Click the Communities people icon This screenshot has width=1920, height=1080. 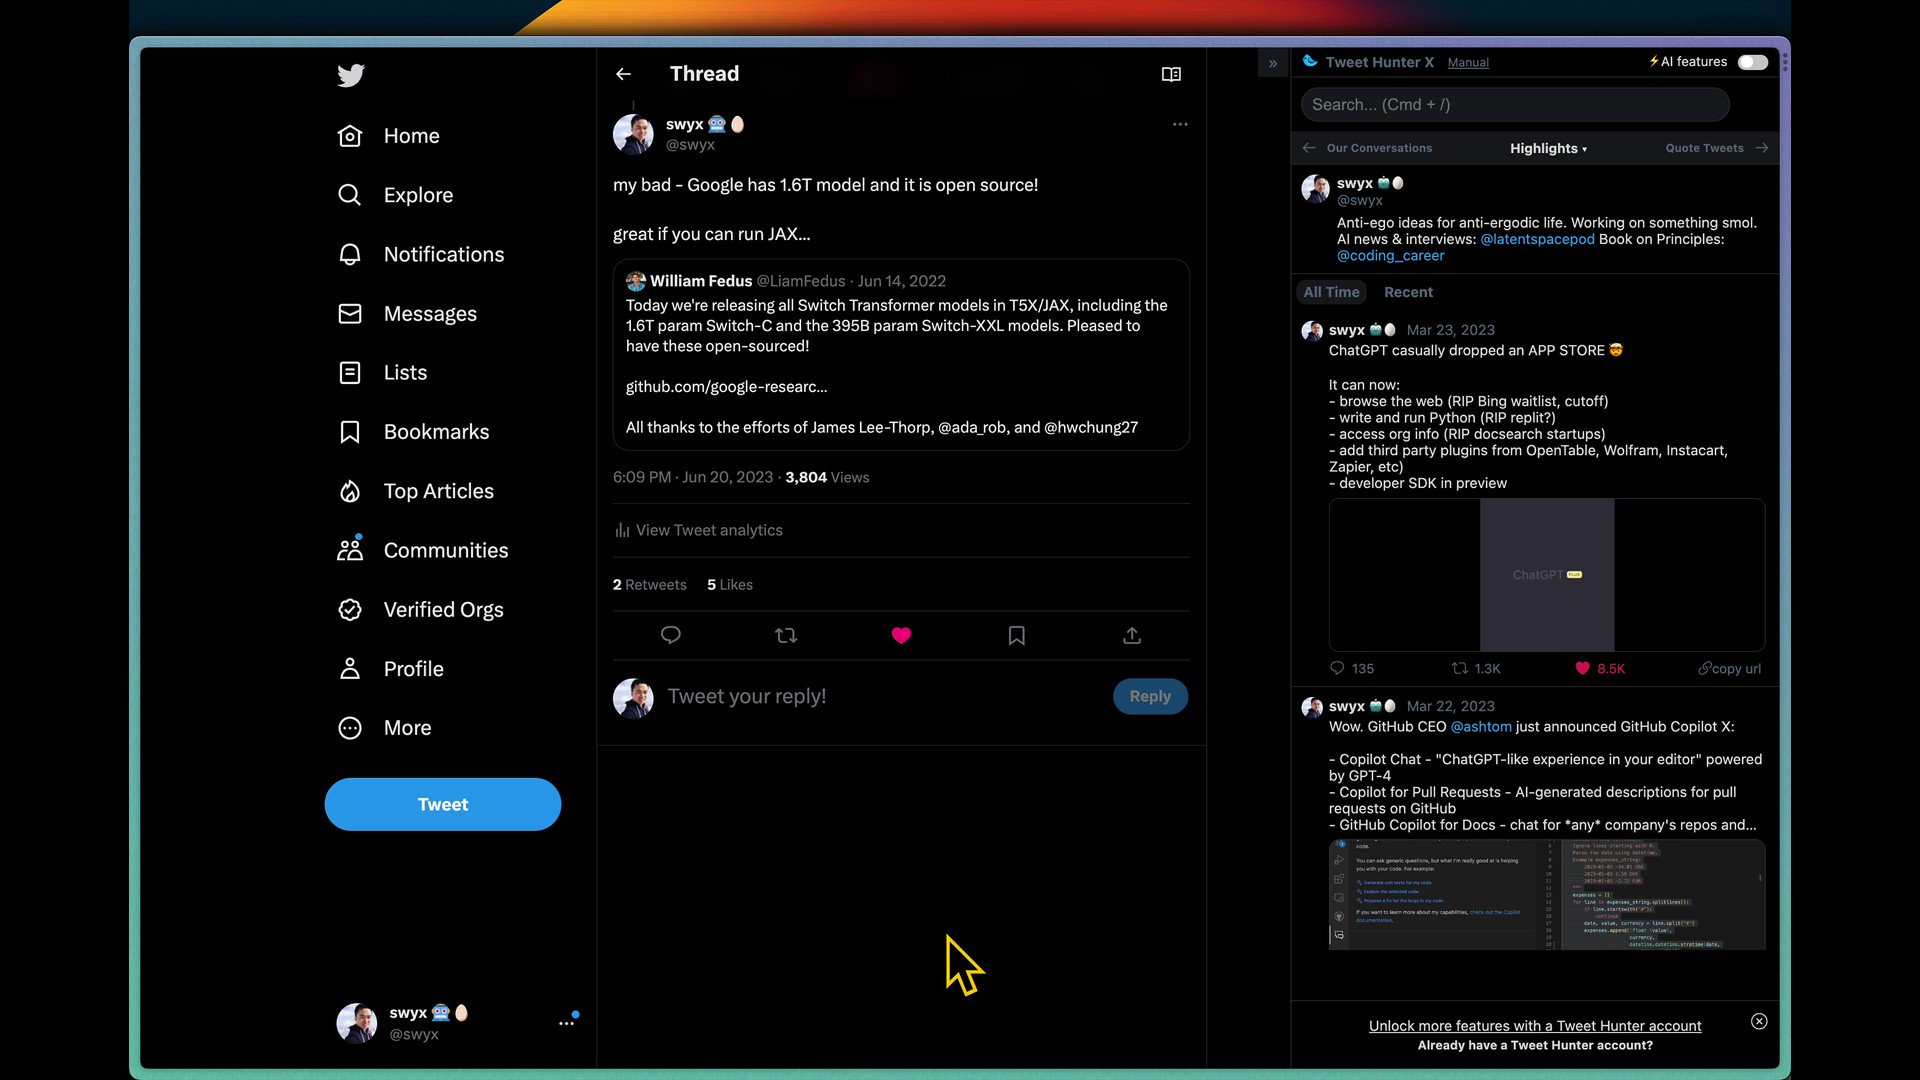click(x=350, y=550)
